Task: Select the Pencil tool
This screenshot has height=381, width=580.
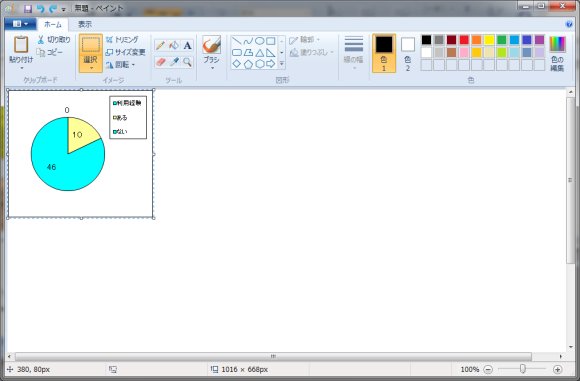Action: click(x=160, y=45)
